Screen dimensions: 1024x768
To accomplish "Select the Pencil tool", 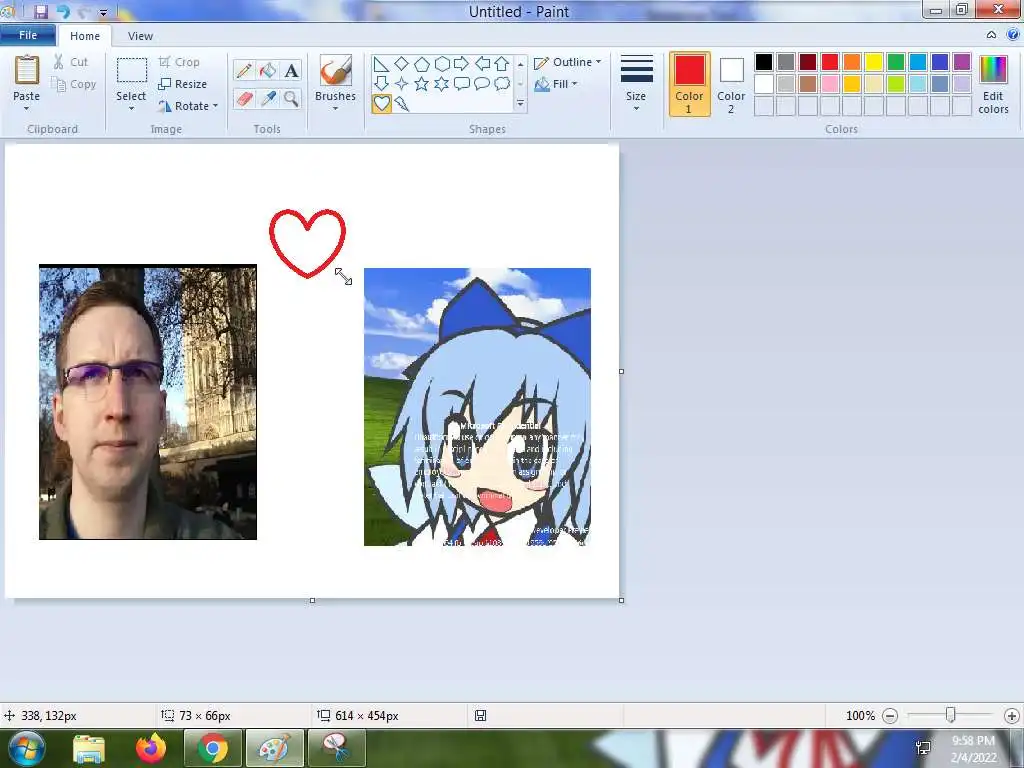I will 244,71.
